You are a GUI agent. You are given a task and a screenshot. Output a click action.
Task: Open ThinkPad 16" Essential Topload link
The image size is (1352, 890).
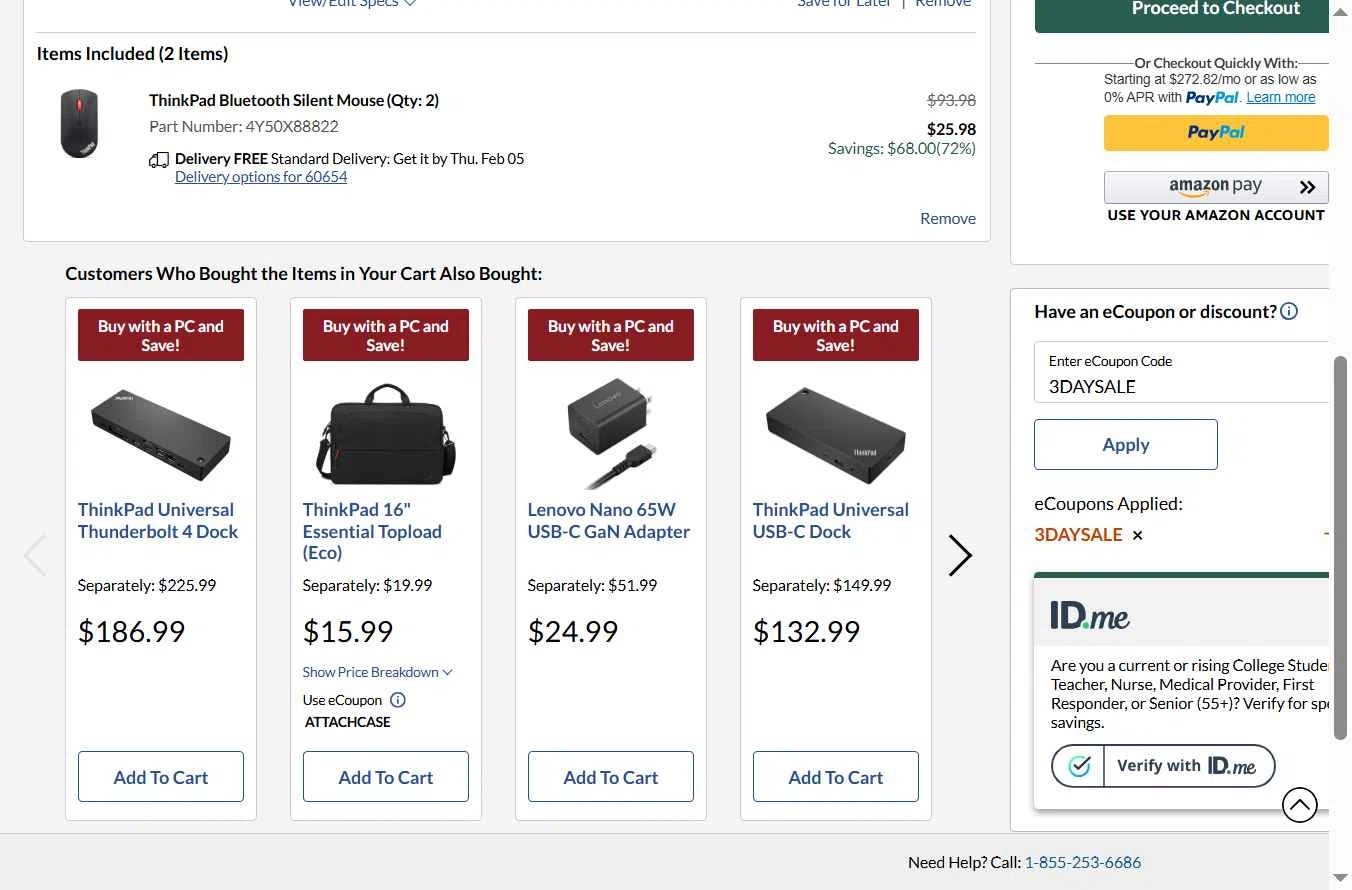point(372,531)
